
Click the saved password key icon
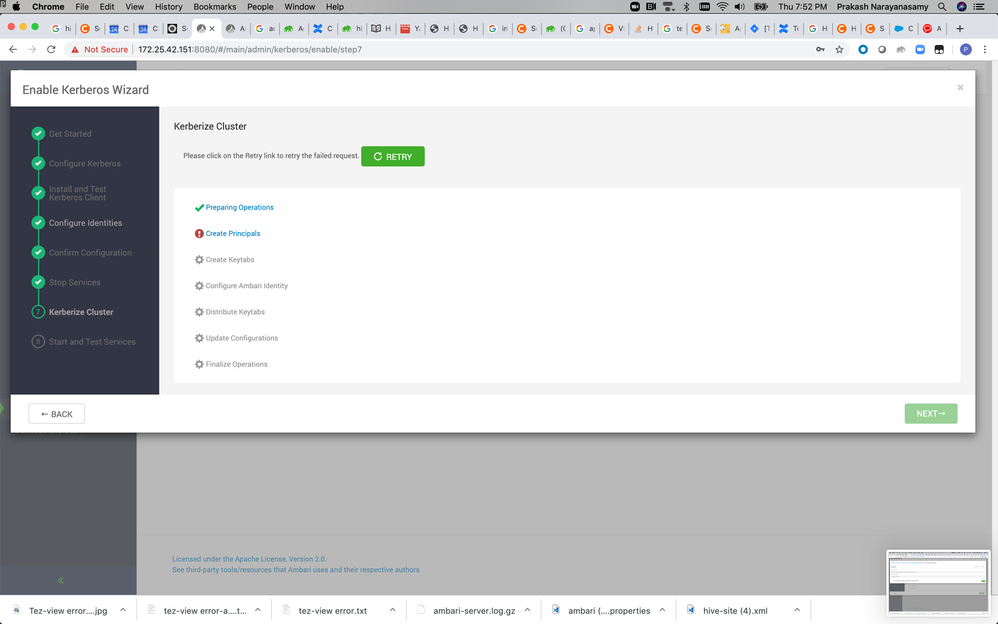click(820, 49)
